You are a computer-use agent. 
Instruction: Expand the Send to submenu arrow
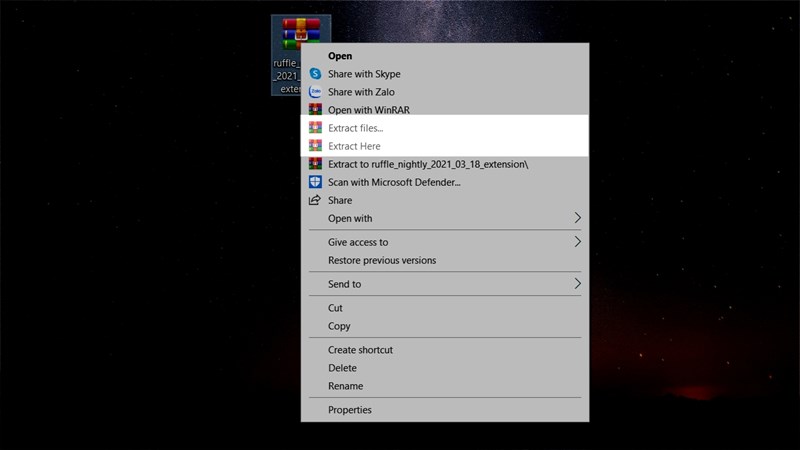pyautogui.click(x=577, y=283)
